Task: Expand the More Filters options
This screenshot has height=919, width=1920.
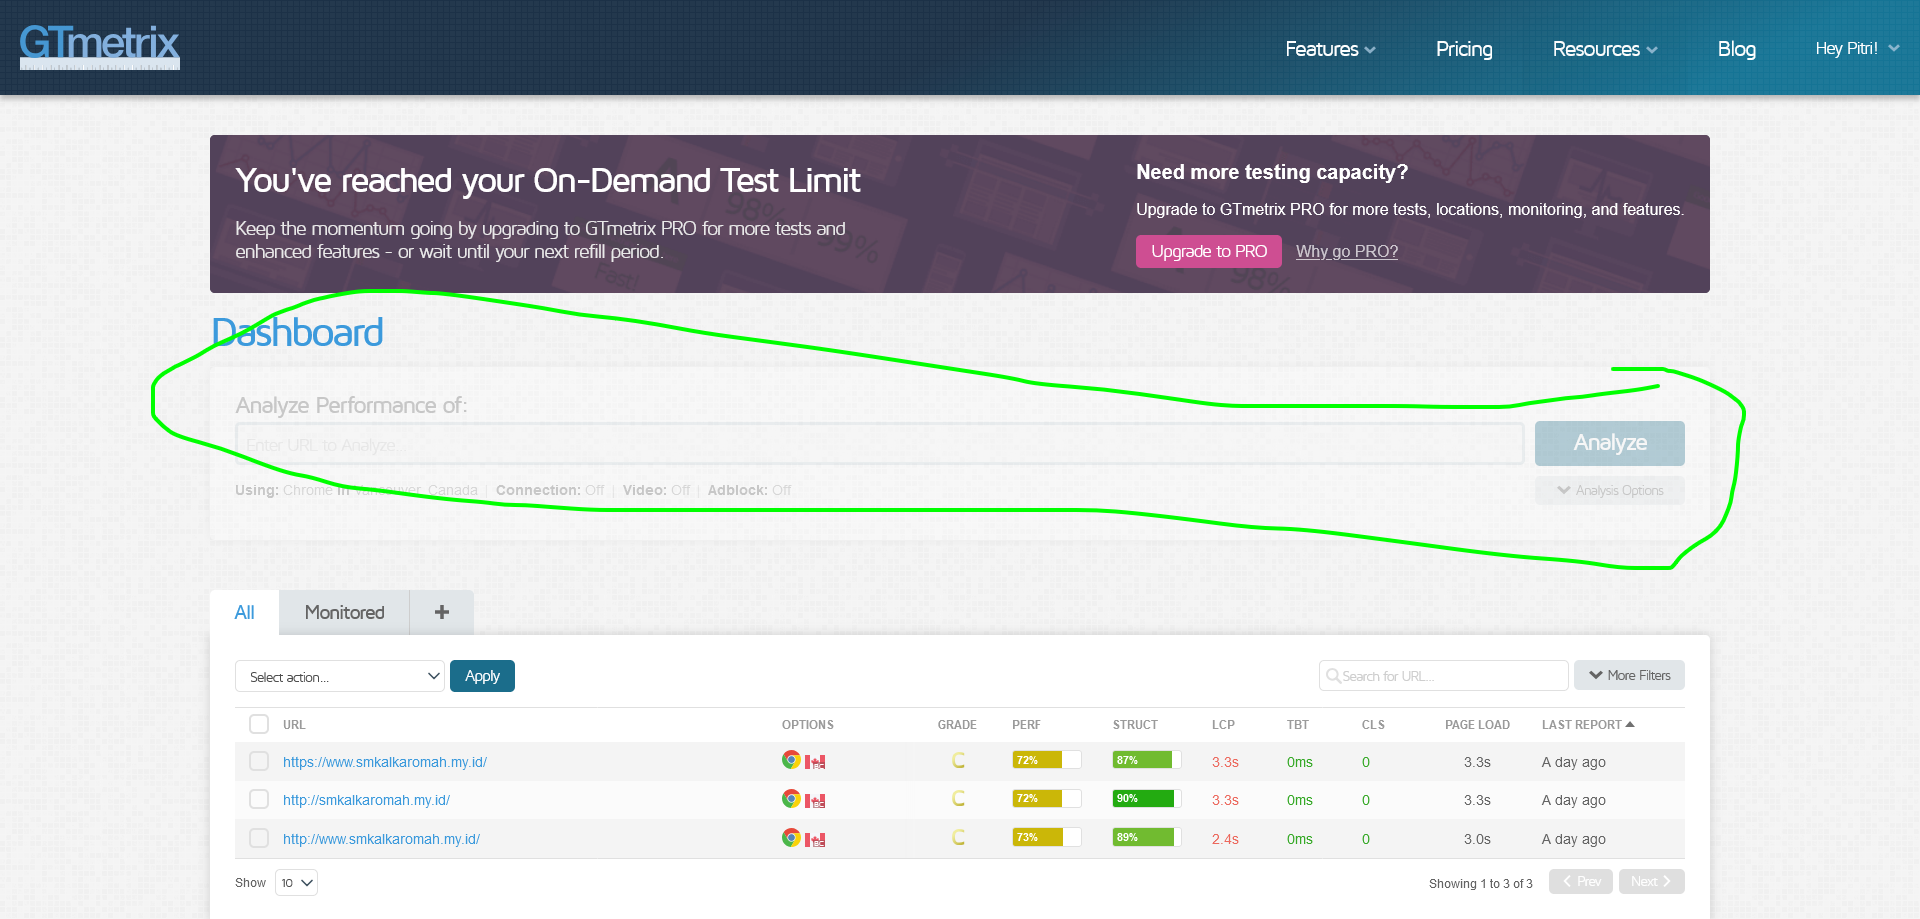Action: pos(1629,675)
